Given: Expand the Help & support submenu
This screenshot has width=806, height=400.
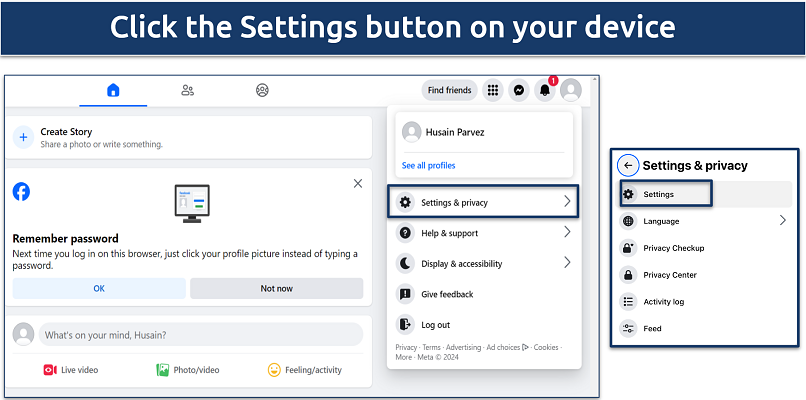Looking at the screenshot, I should click(484, 233).
